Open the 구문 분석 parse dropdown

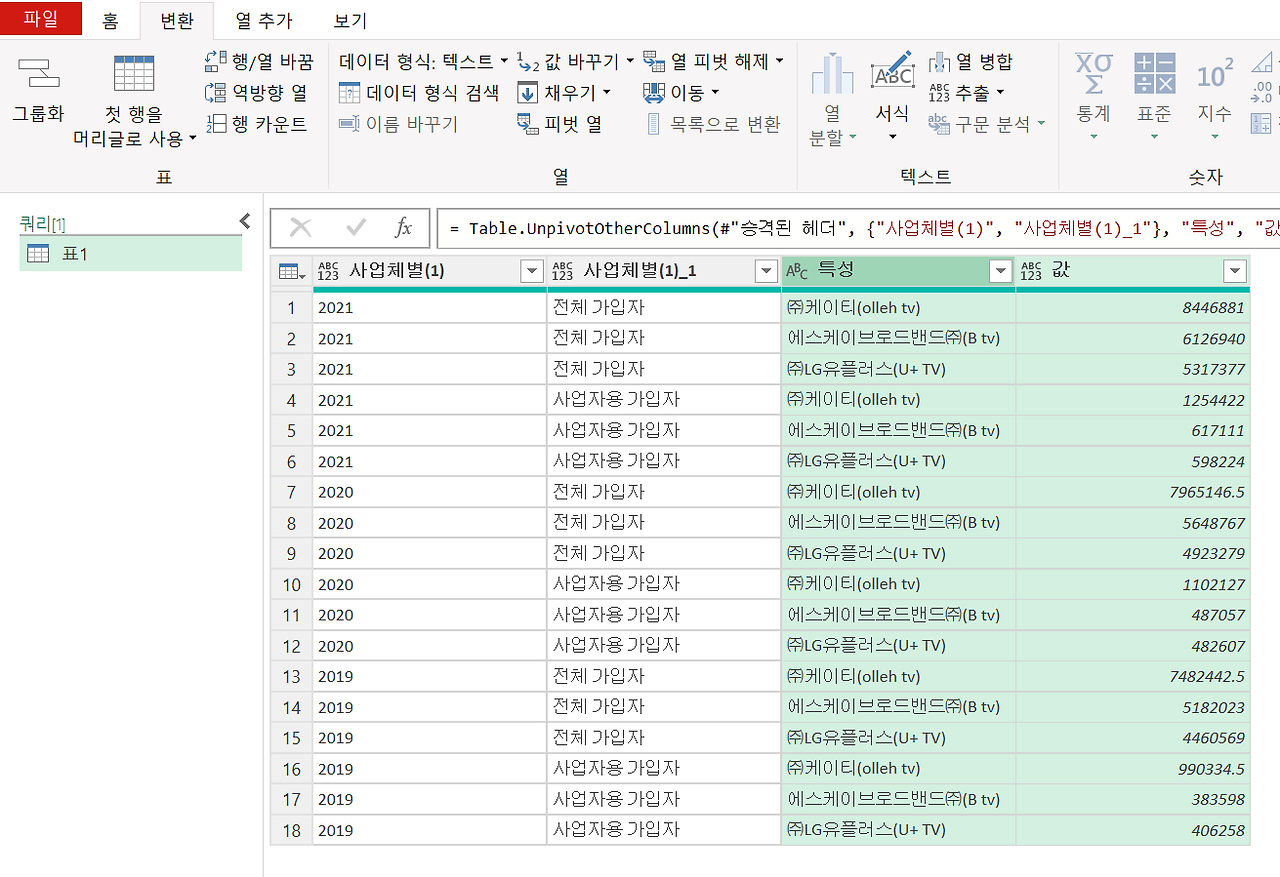pos(986,124)
